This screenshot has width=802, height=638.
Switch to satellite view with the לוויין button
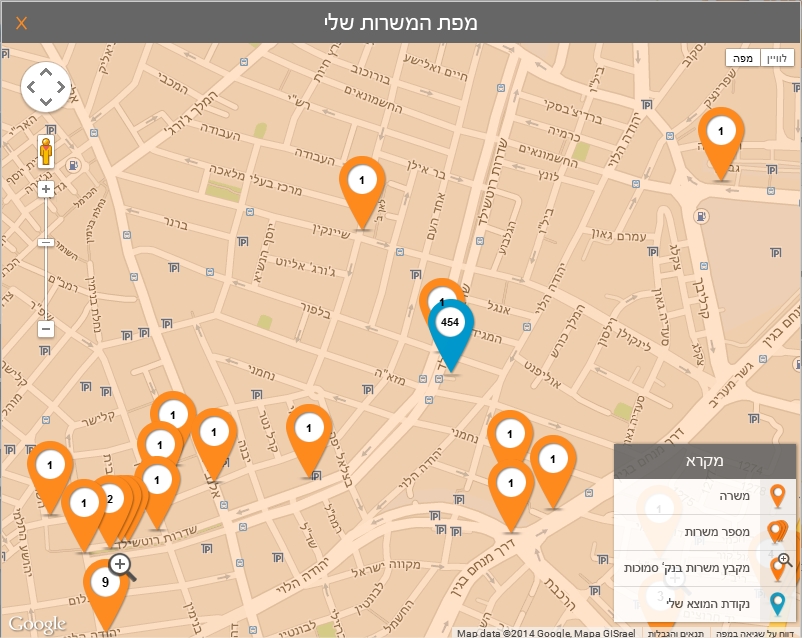[777, 58]
